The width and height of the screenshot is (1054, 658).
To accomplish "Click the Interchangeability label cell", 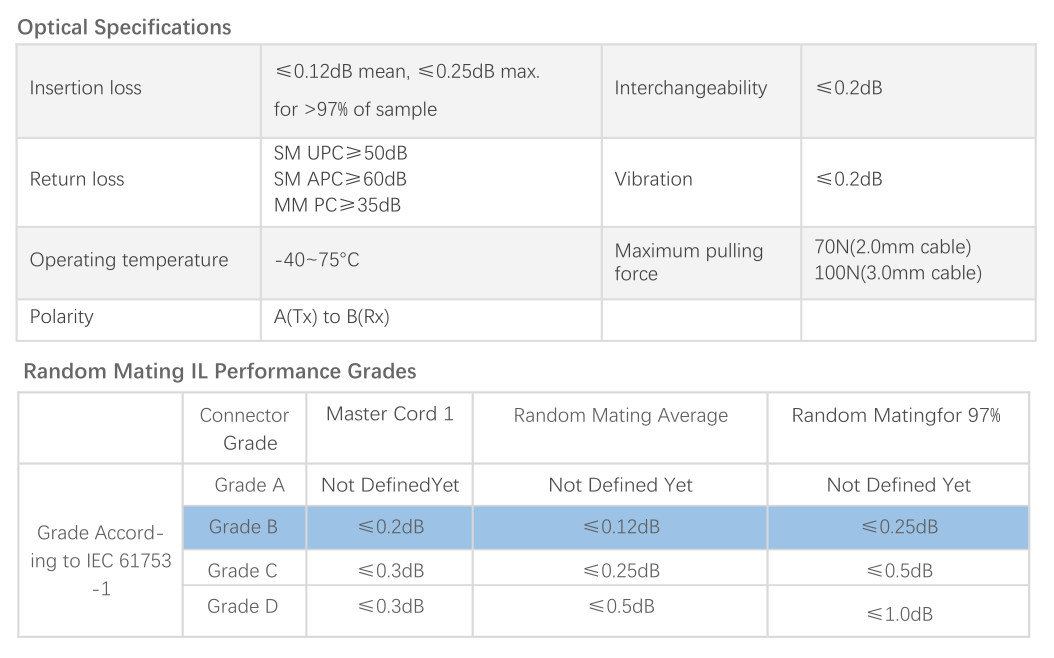I will click(690, 88).
